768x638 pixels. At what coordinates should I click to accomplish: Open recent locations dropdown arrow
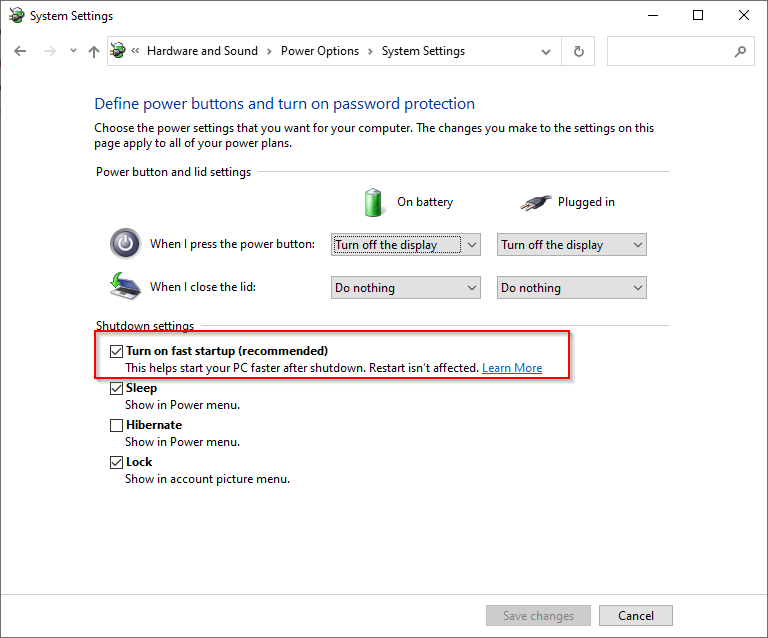click(x=73, y=50)
